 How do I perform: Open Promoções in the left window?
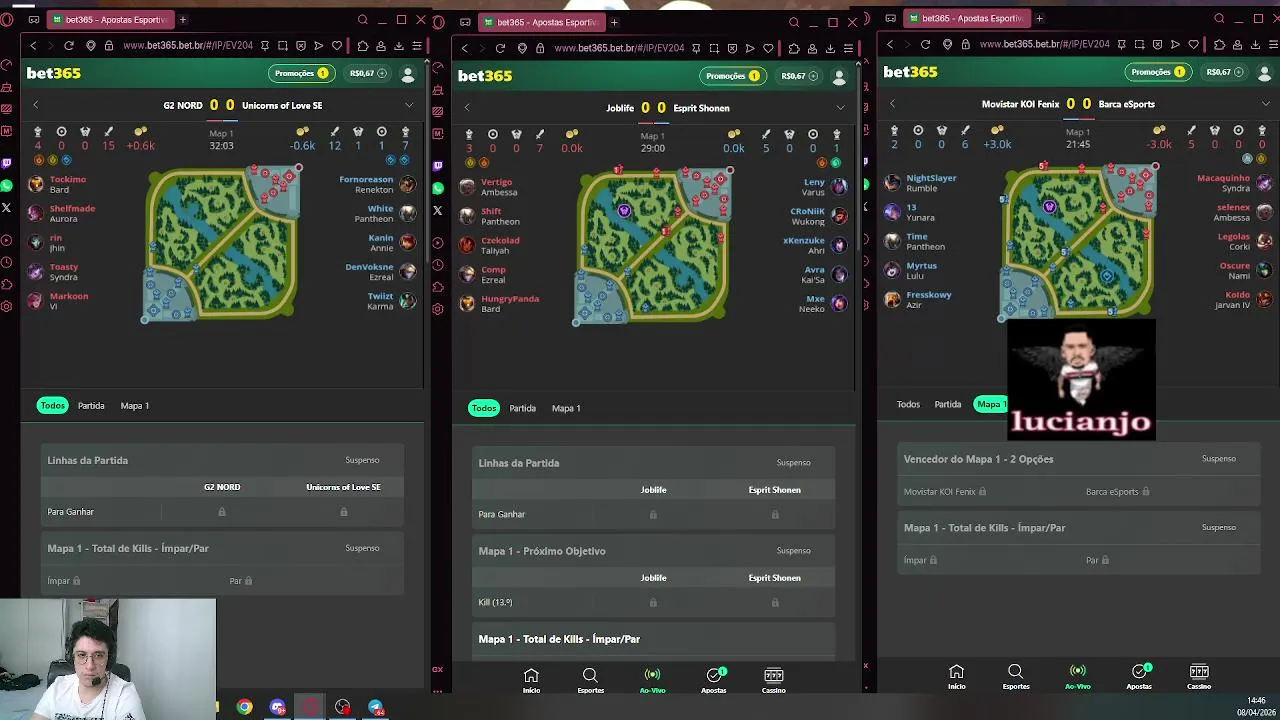pyautogui.click(x=302, y=73)
